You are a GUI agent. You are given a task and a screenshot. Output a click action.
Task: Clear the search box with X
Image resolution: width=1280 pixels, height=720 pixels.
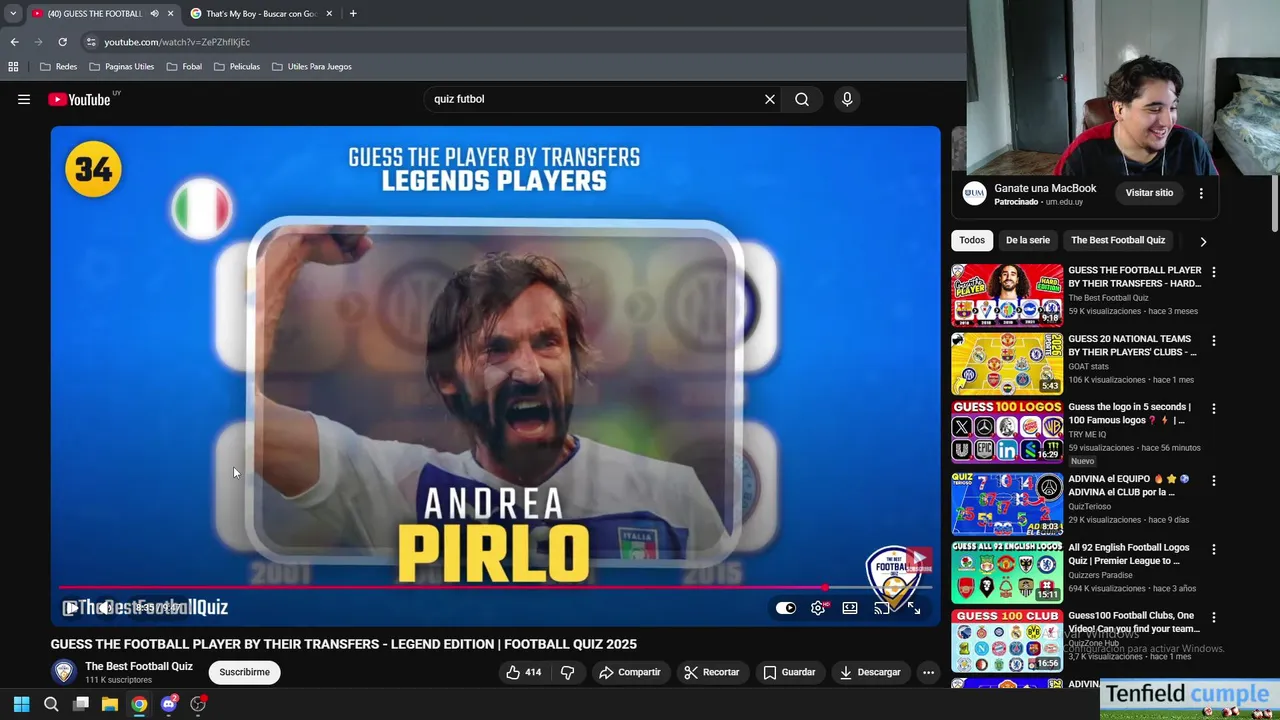[770, 99]
